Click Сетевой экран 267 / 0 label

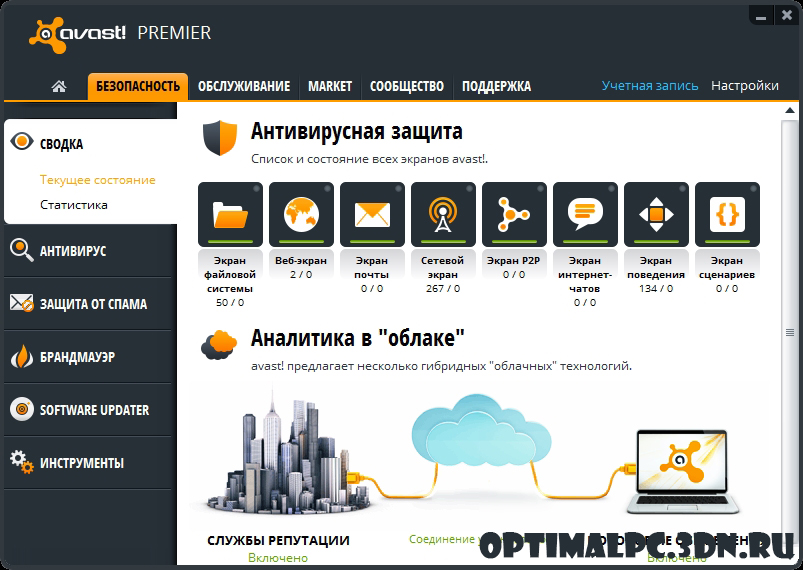443,275
